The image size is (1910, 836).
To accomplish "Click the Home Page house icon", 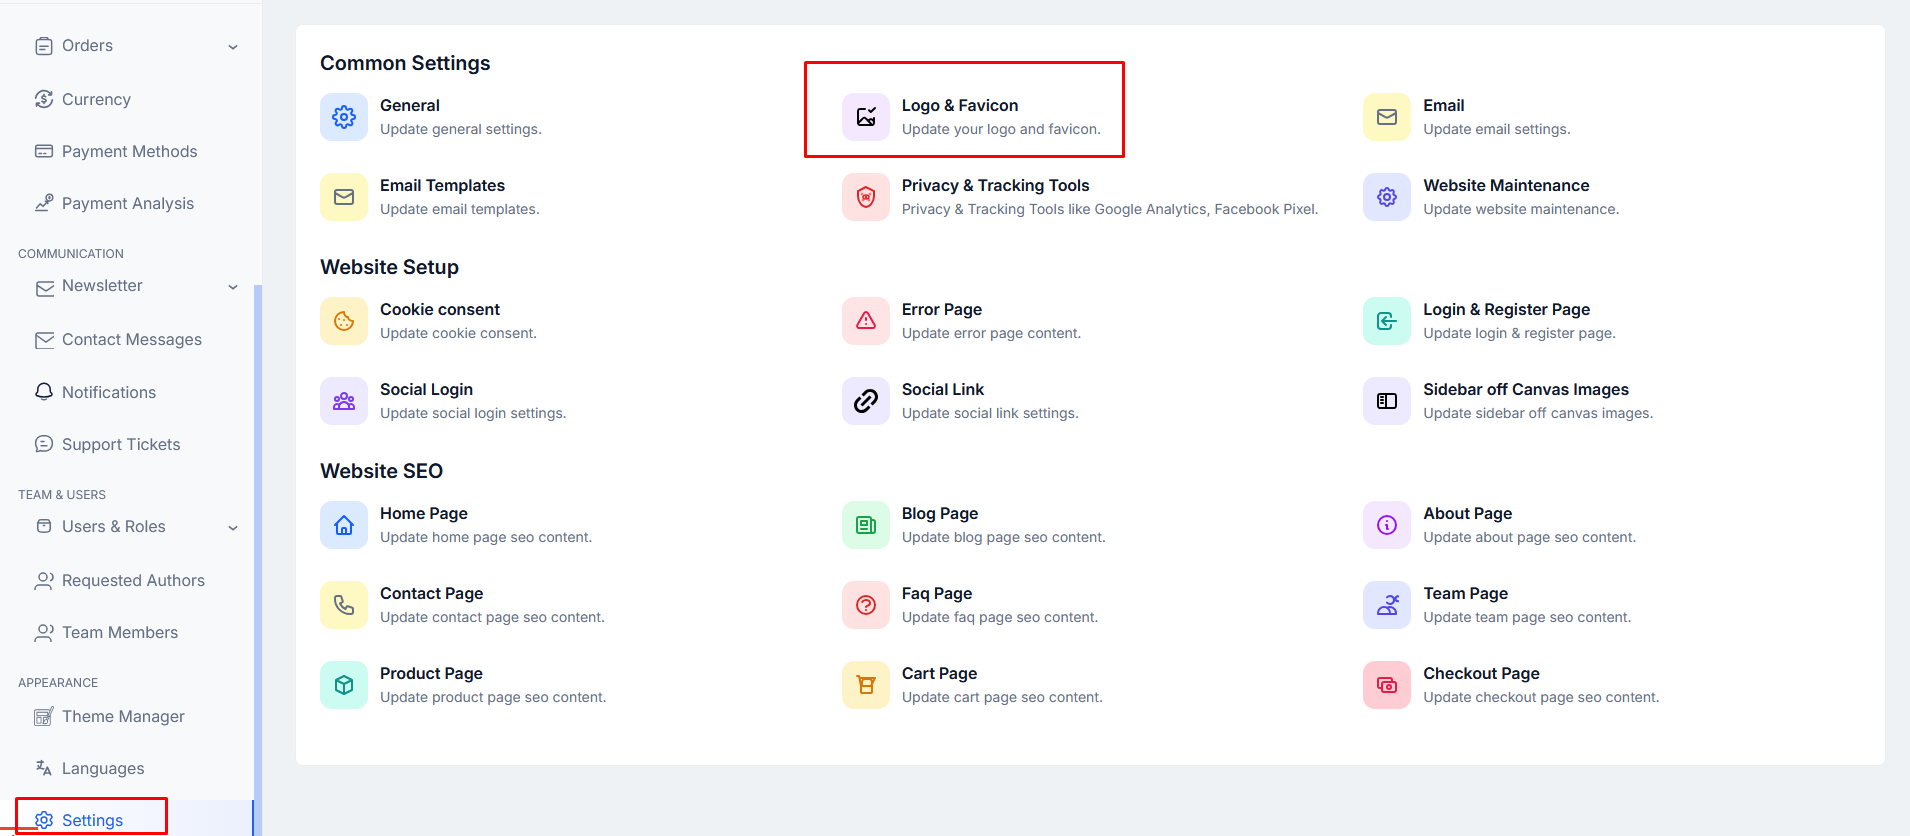I will 344,525.
